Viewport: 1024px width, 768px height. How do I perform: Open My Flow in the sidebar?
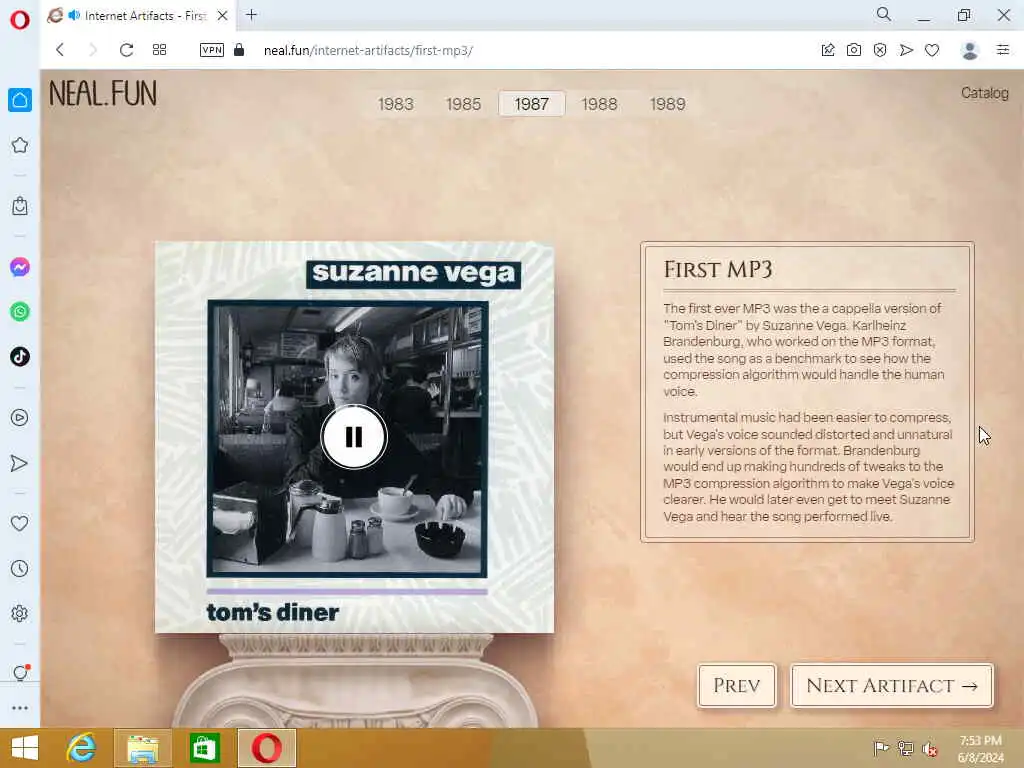[20, 463]
